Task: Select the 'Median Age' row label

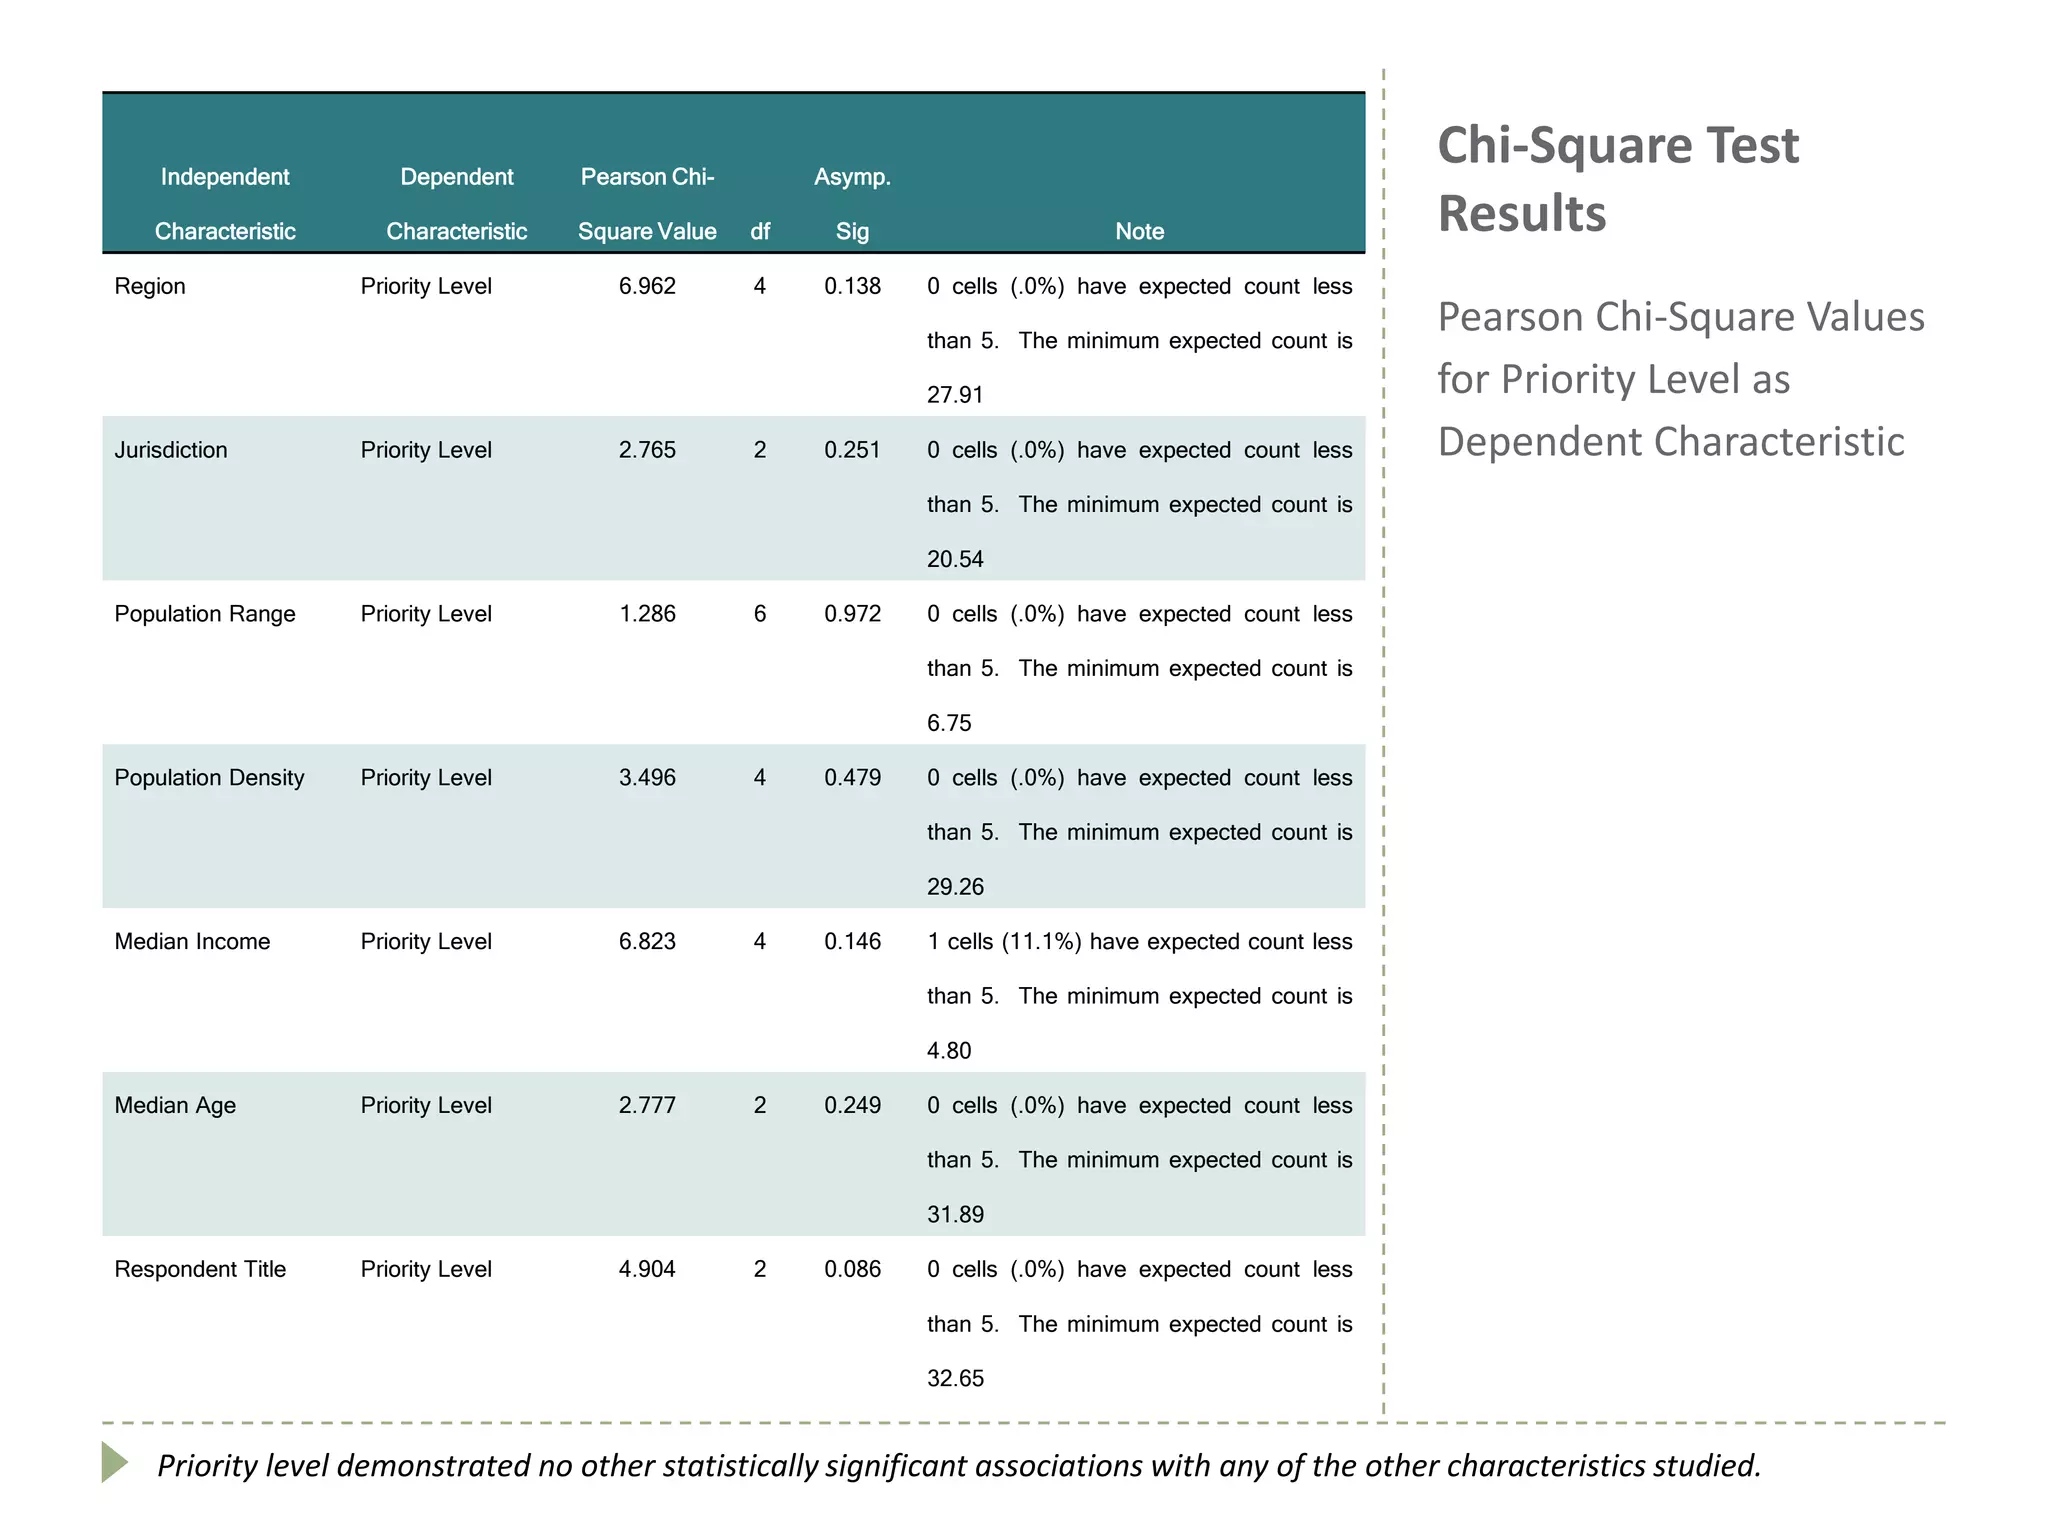Action: 175,1106
